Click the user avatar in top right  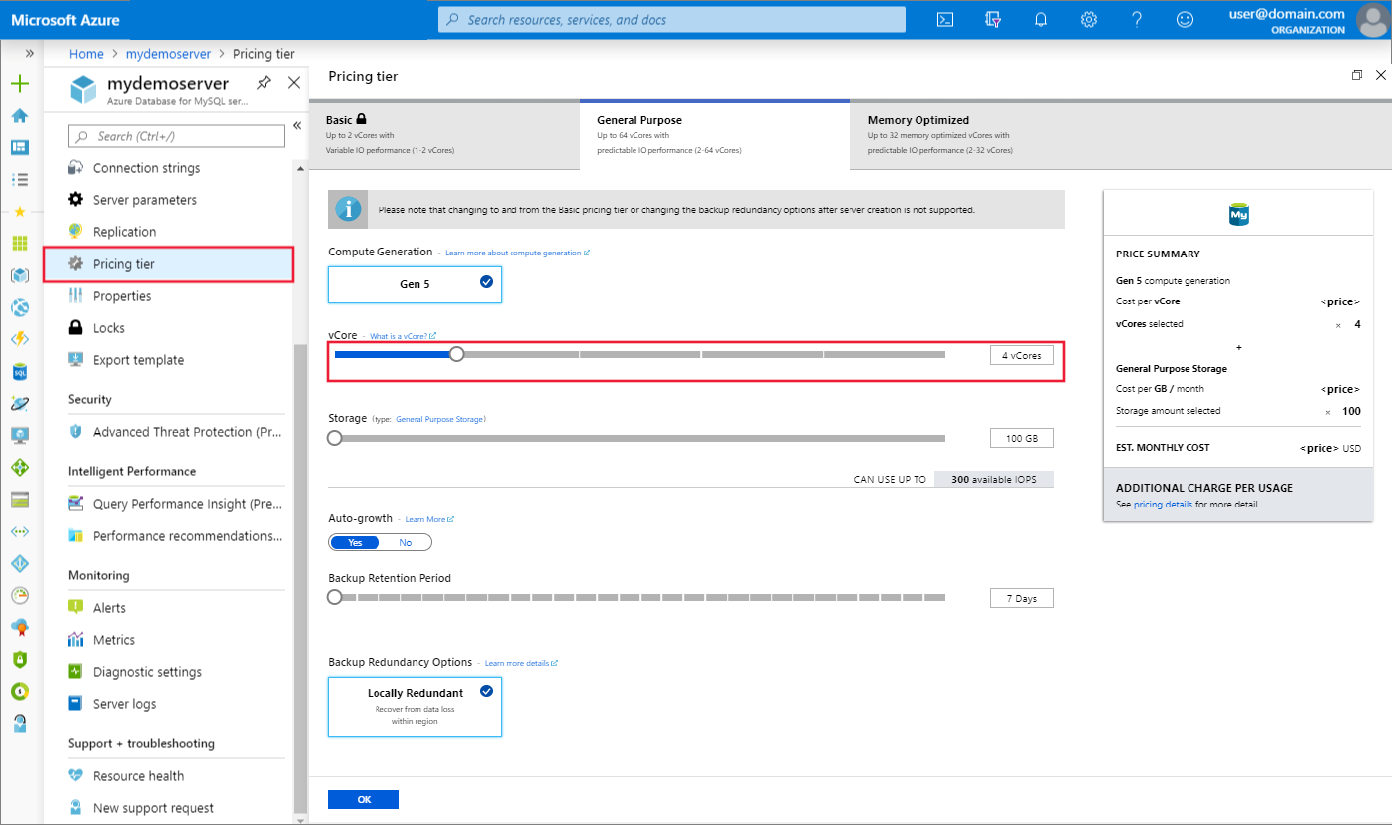(1372, 19)
